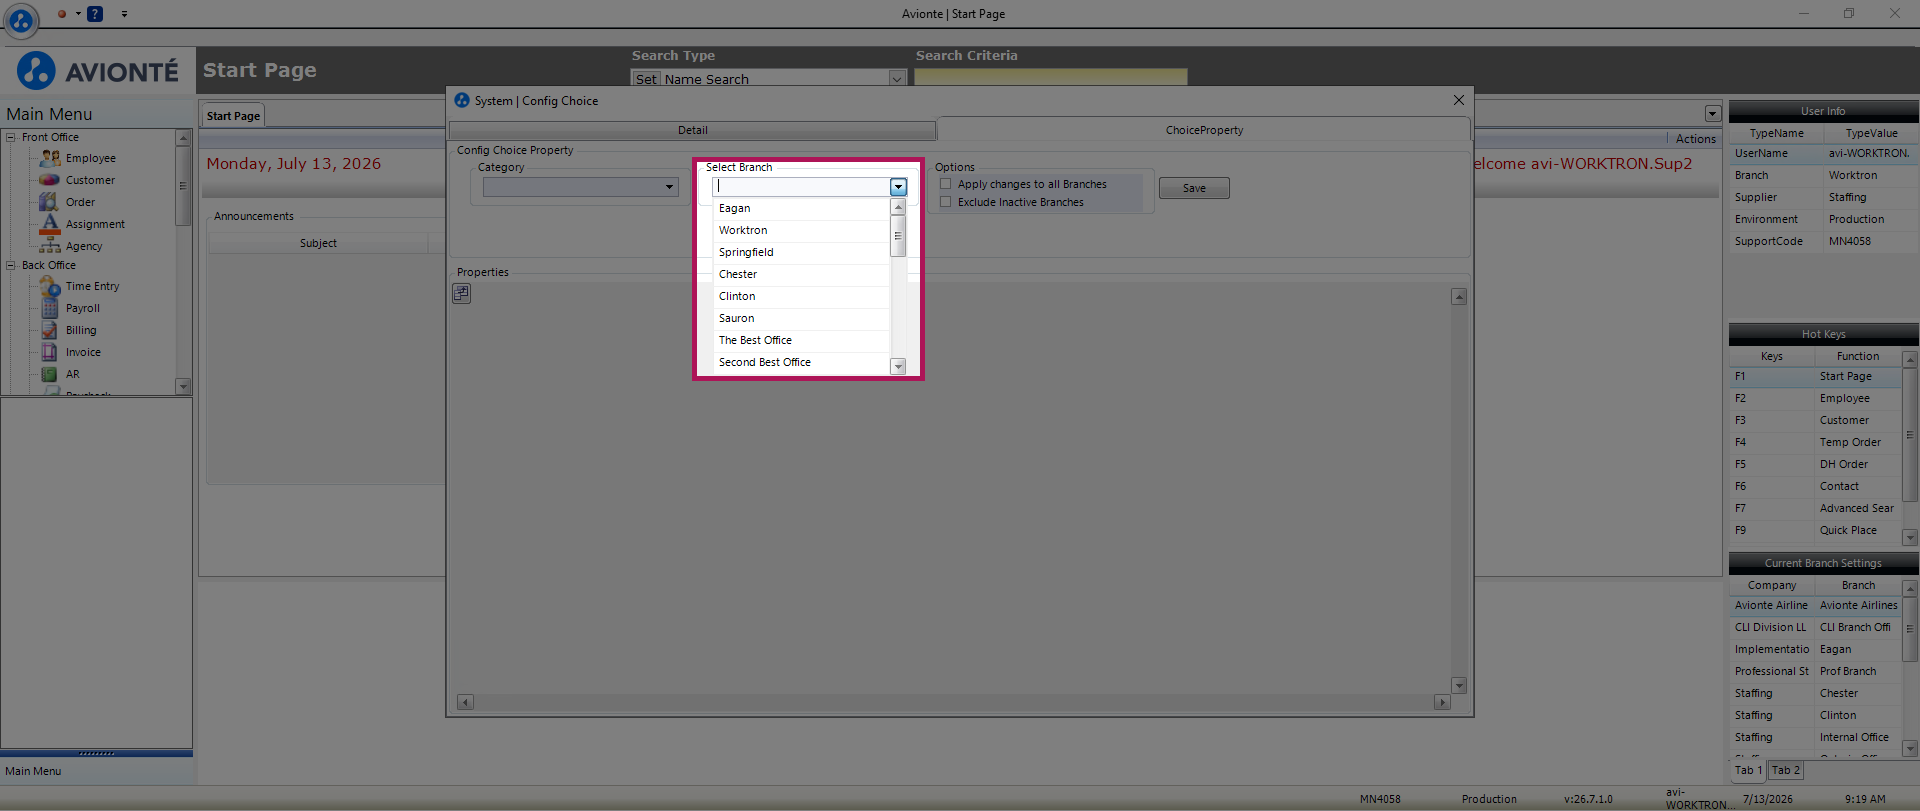
Task: Open the Search Type dropdown arrow
Action: tap(897, 78)
